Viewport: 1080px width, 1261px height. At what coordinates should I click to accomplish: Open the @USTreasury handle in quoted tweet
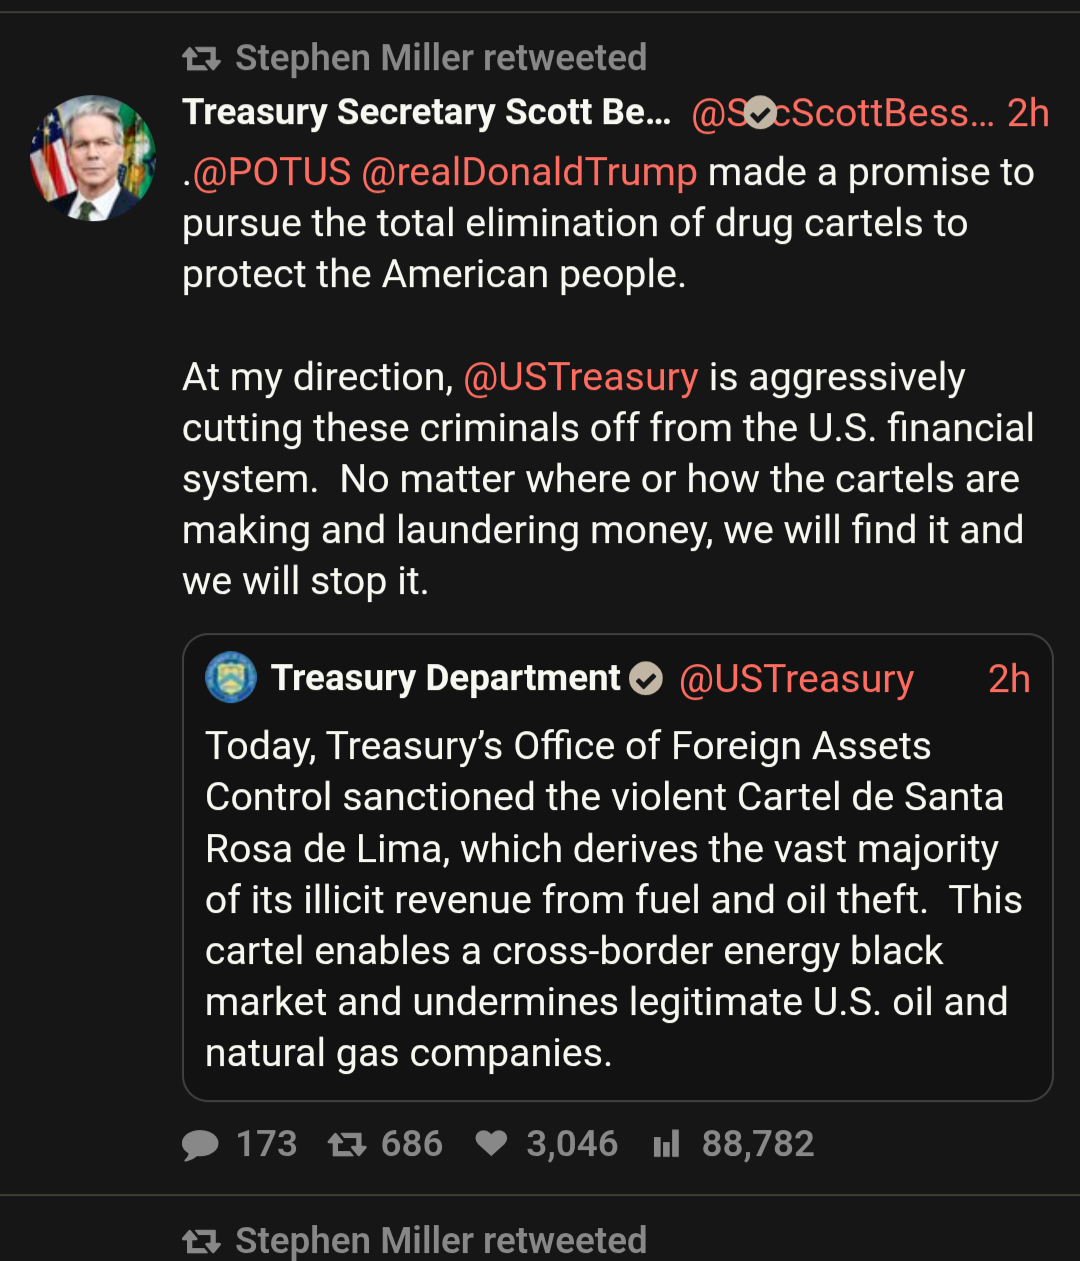pos(796,679)
